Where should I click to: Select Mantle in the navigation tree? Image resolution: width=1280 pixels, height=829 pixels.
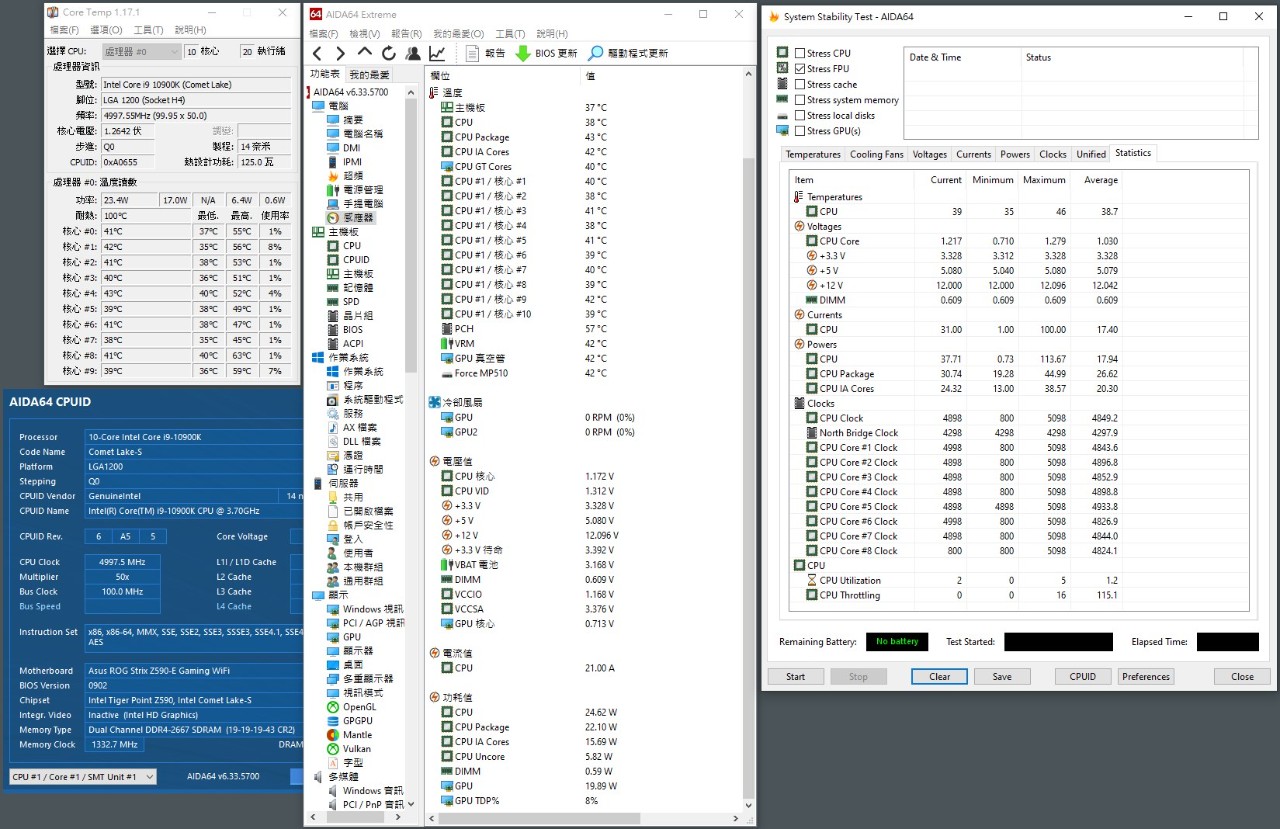coord(357,734)
